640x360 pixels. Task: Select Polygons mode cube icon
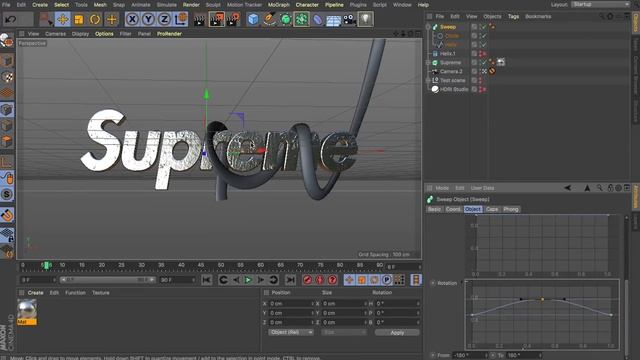coord(7,142)
